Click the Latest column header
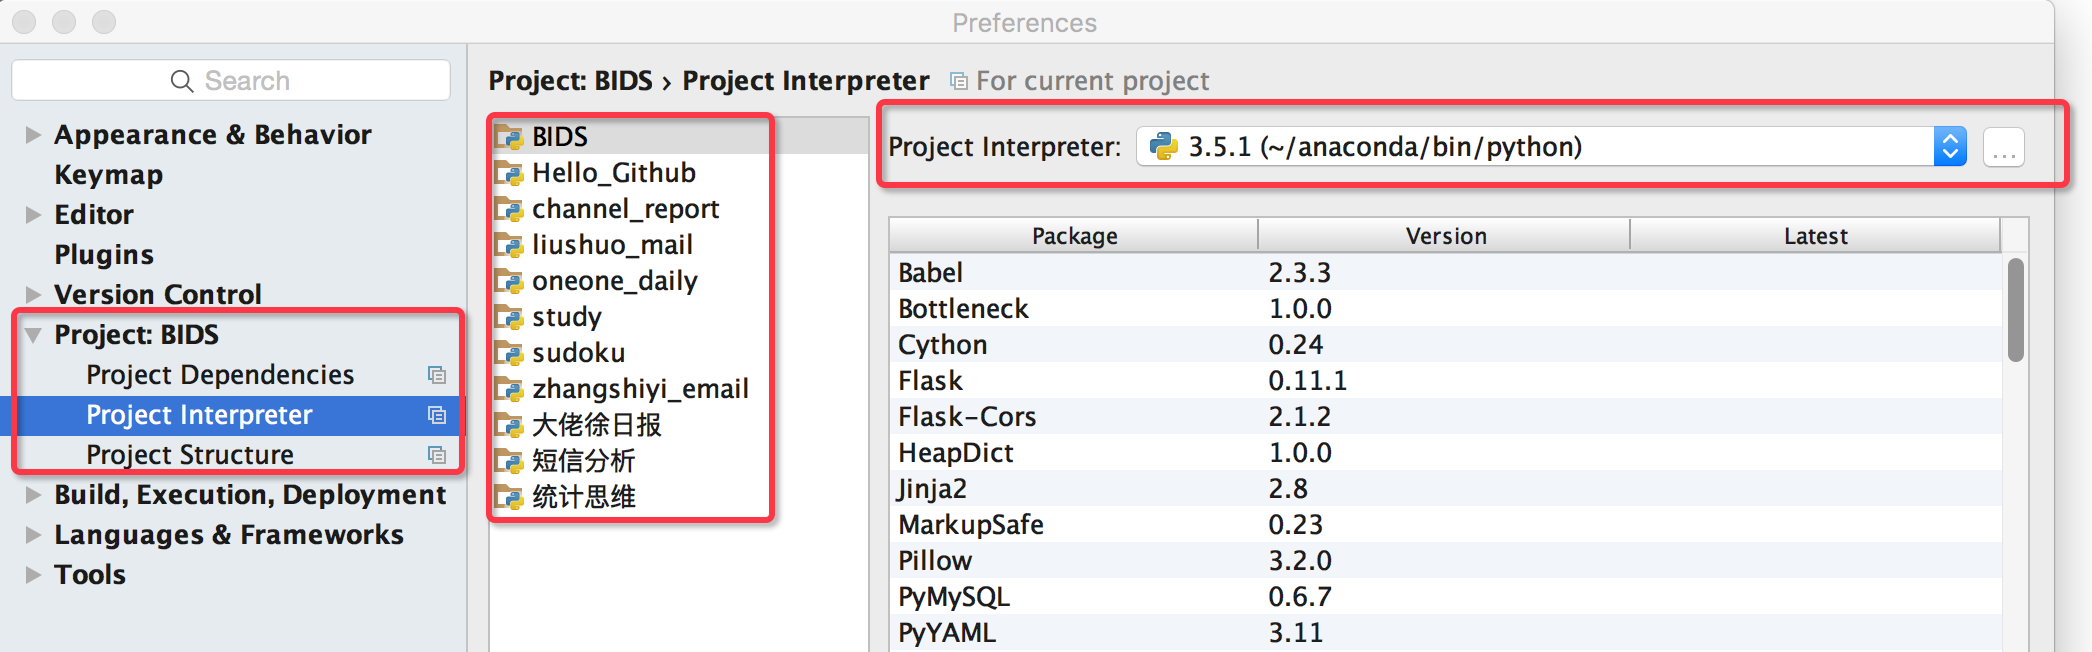Image resolution: width=2092 pixels, height=652 pixels. (x=1816, y=236)
